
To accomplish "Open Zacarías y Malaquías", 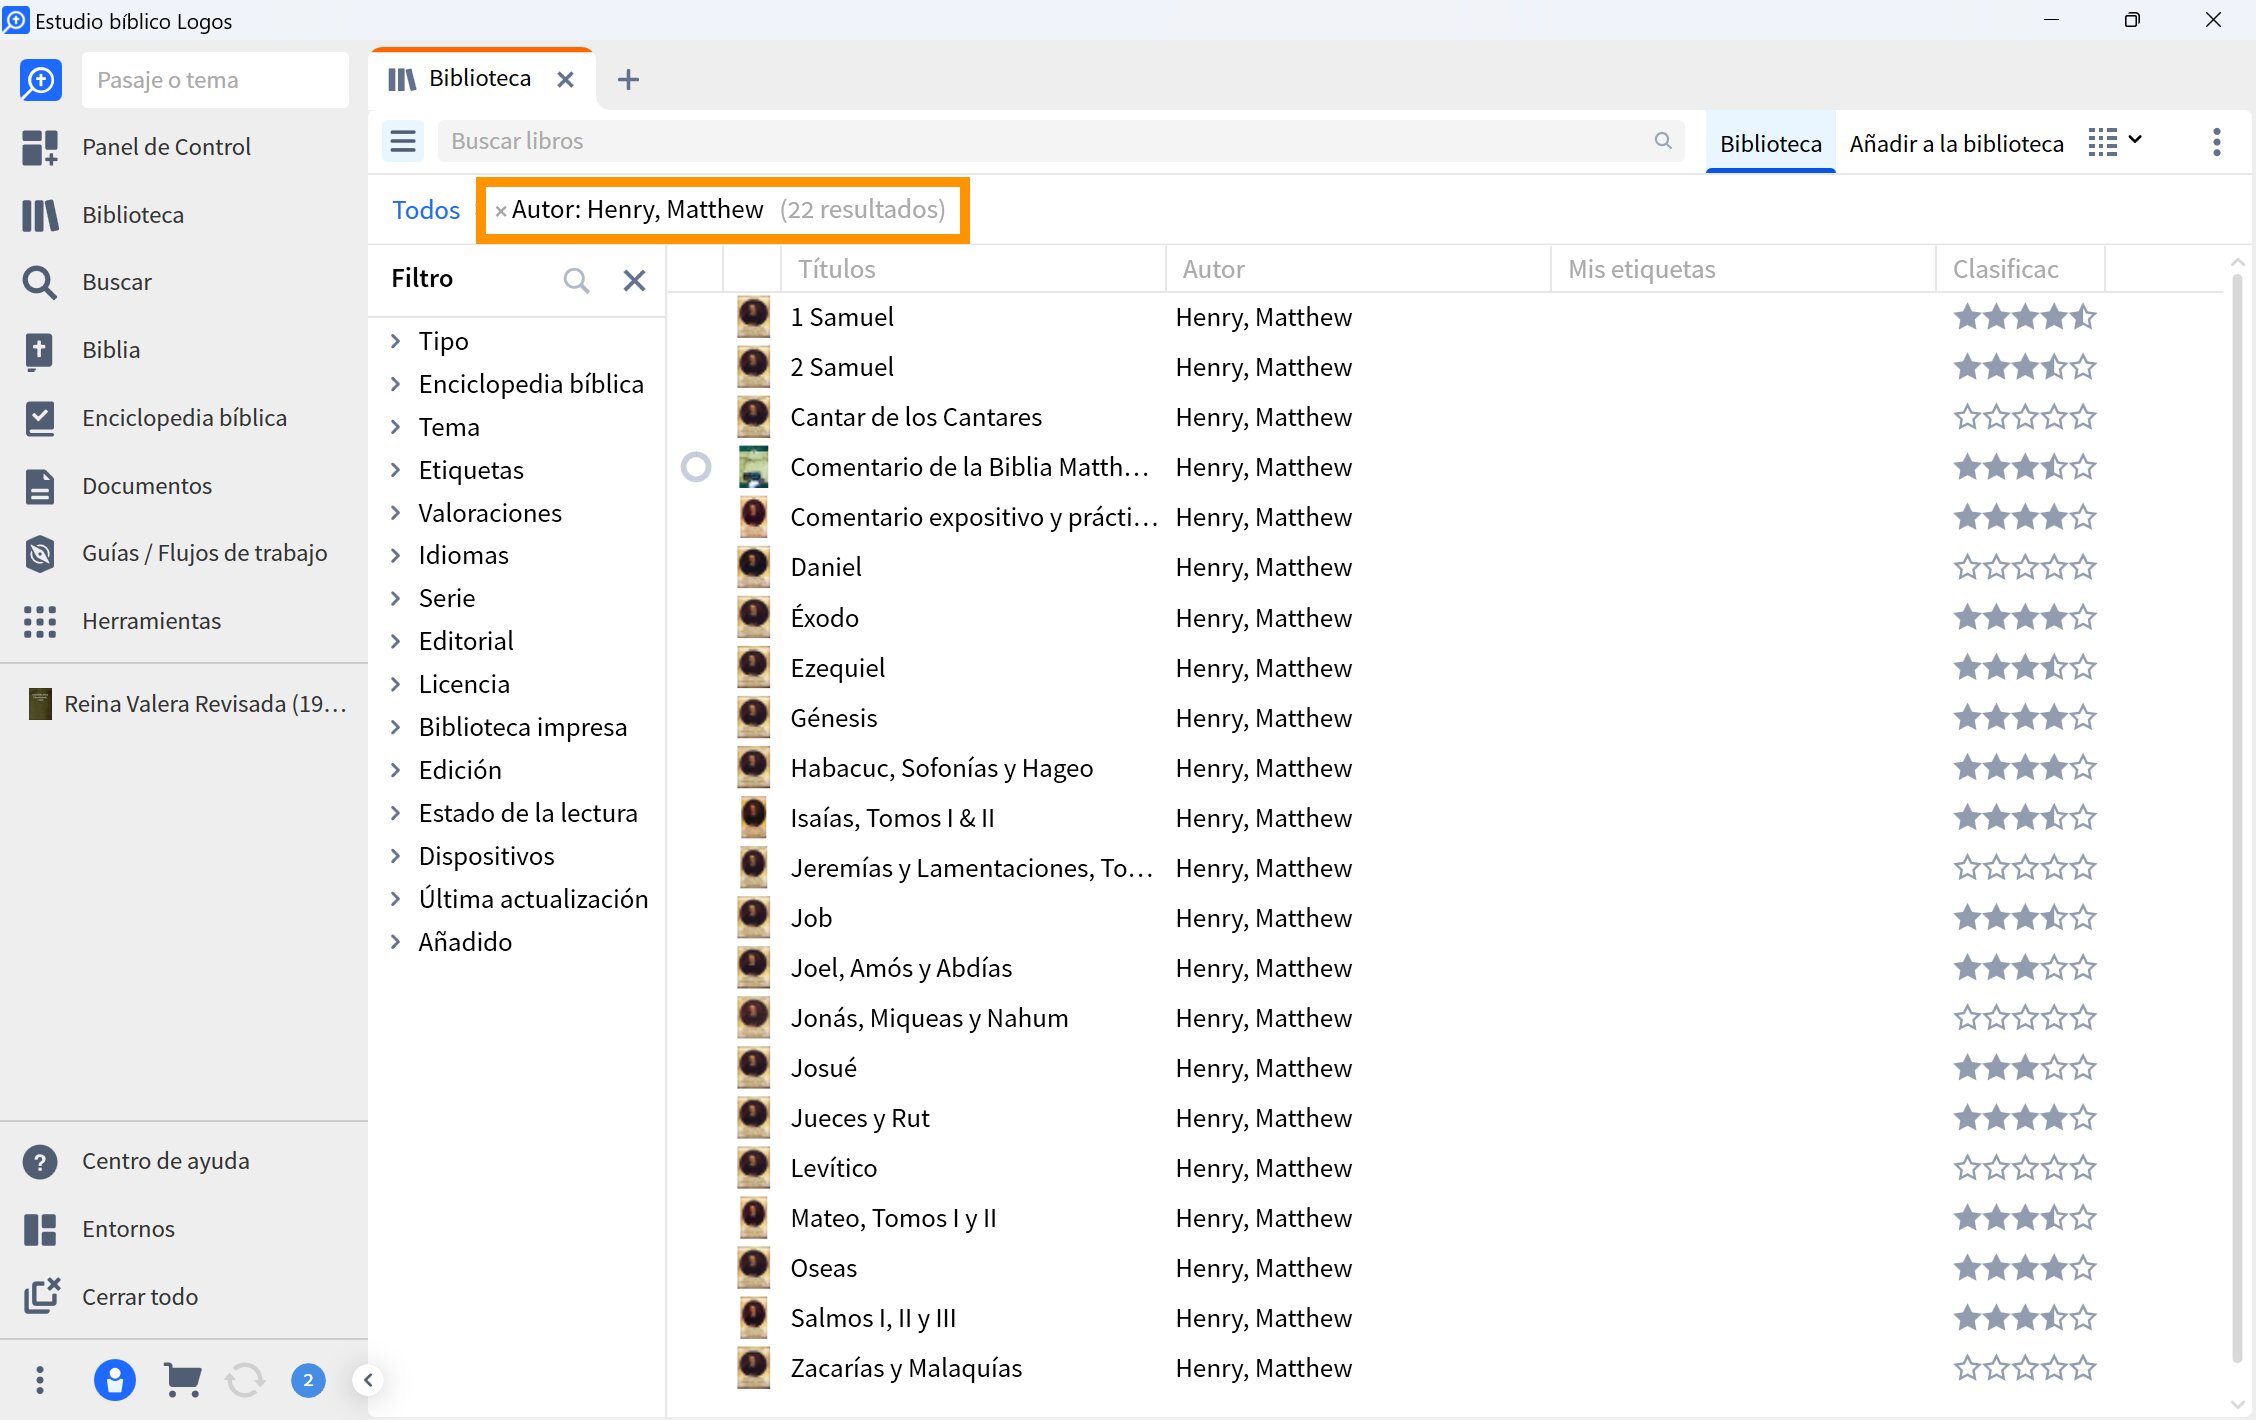I will point(906,1368).
